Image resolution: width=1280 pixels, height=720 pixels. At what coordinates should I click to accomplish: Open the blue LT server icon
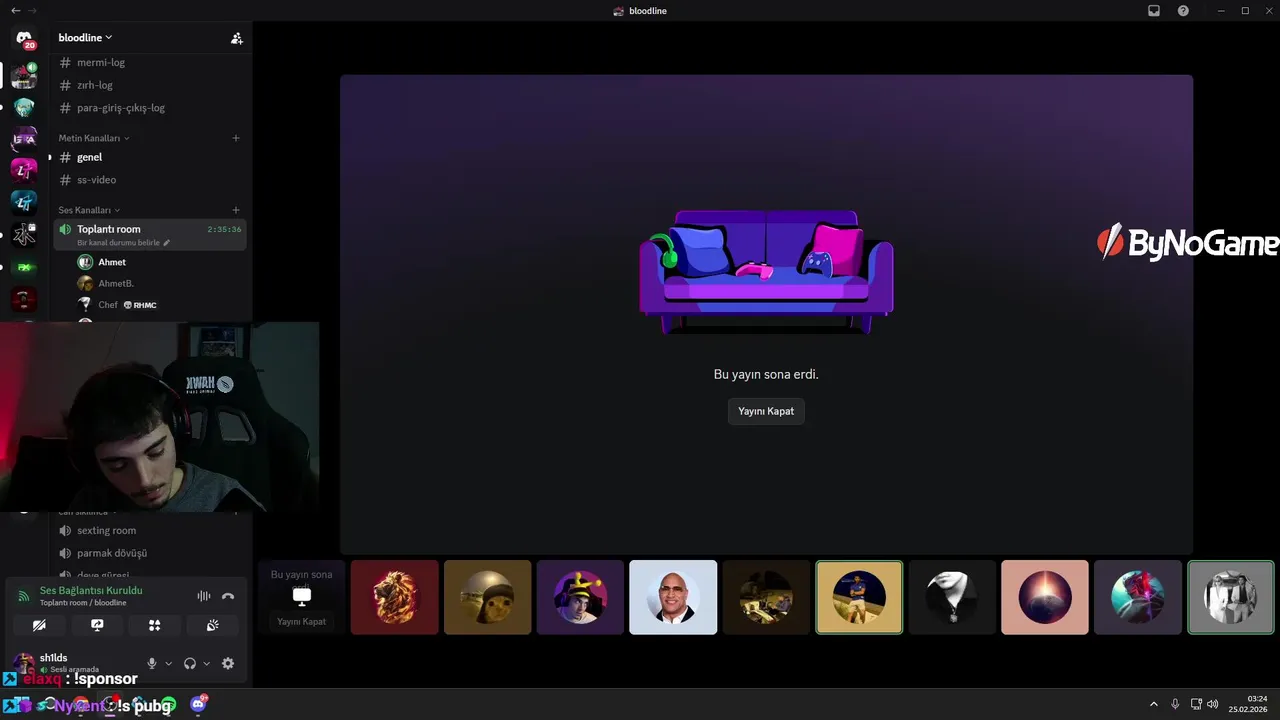coord(24,202)
